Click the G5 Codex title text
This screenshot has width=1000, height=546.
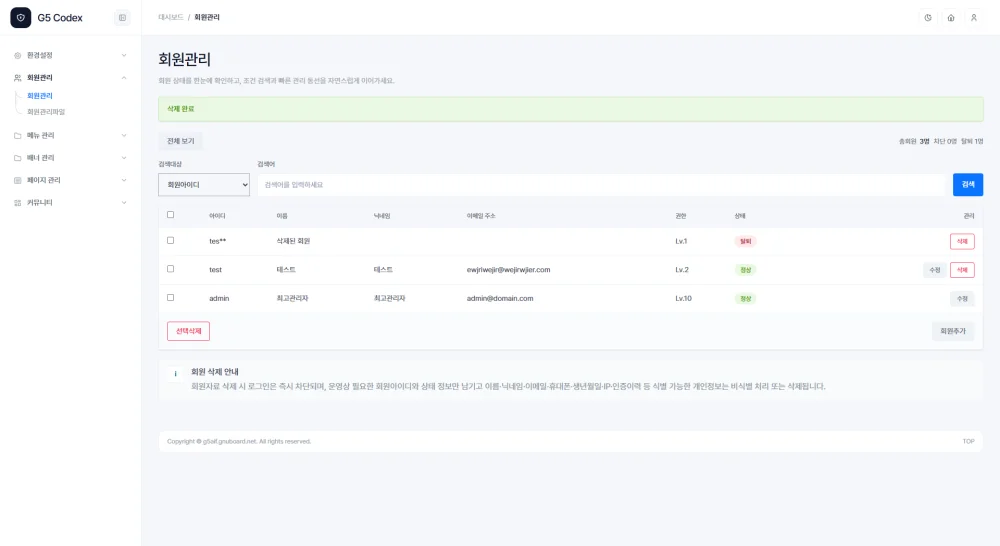(x=60, y=18)
